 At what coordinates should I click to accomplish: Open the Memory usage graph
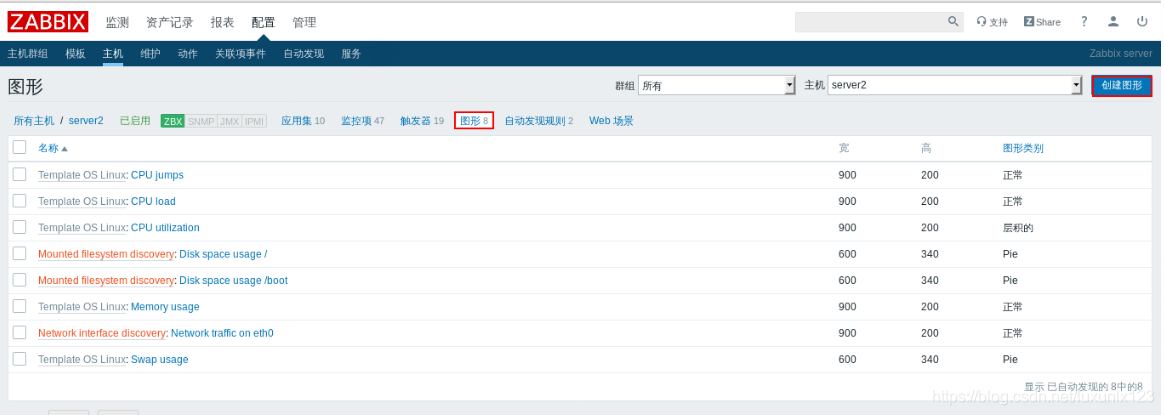(165, 307)
